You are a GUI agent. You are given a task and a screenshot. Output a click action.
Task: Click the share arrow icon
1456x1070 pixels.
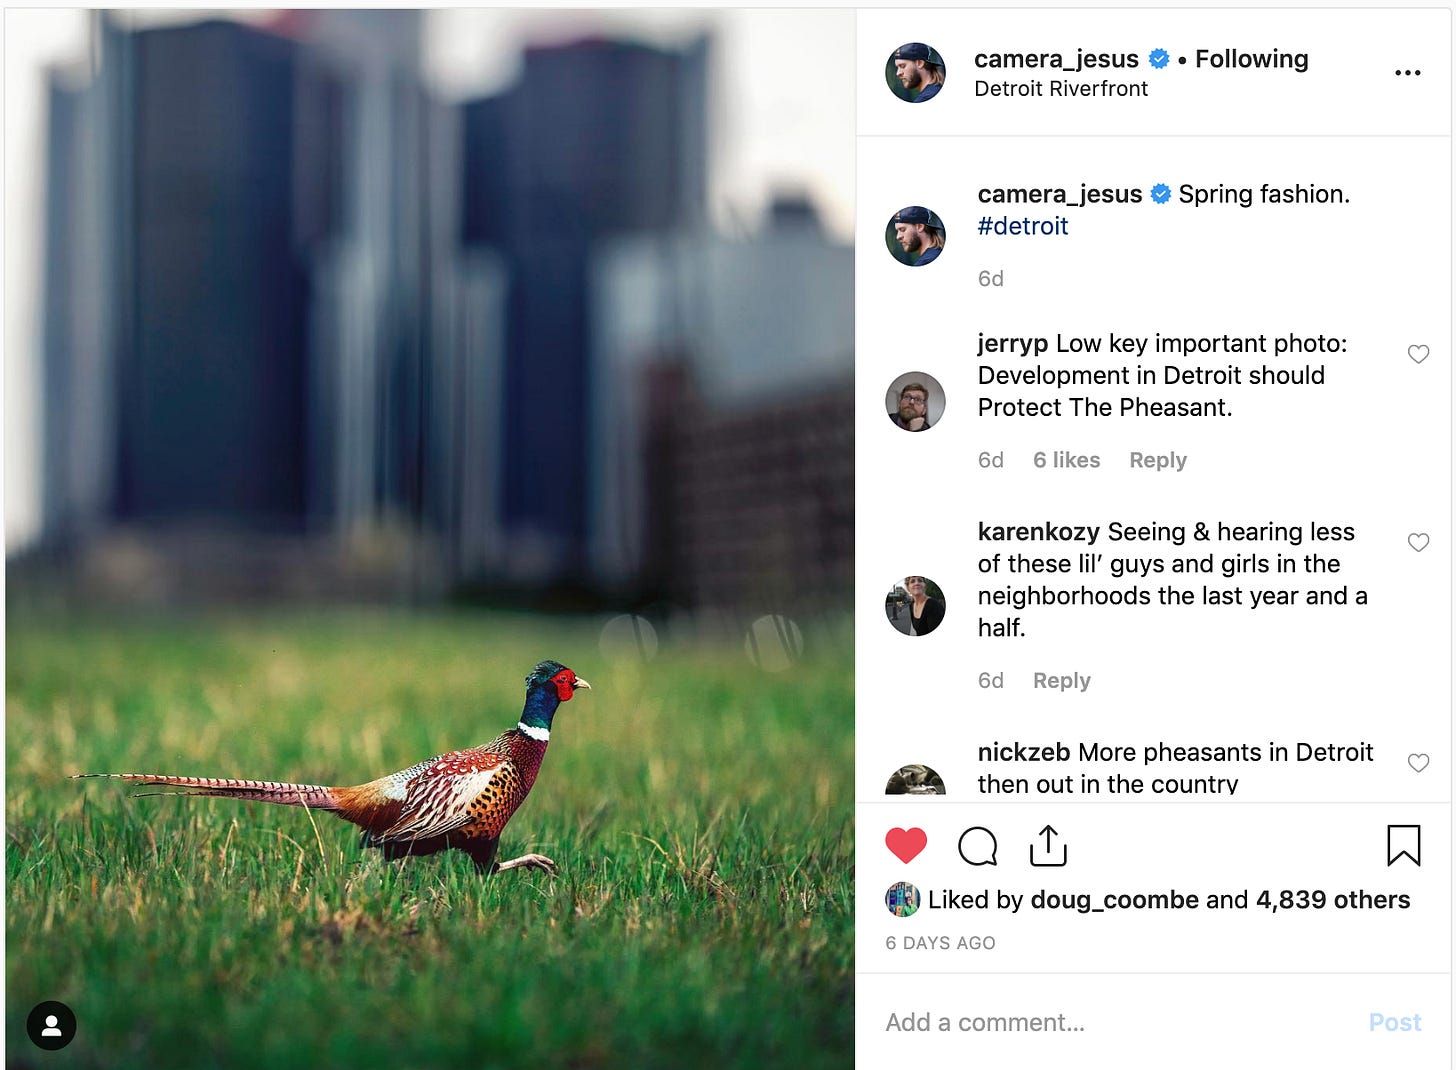click(x=1048, y=846)
